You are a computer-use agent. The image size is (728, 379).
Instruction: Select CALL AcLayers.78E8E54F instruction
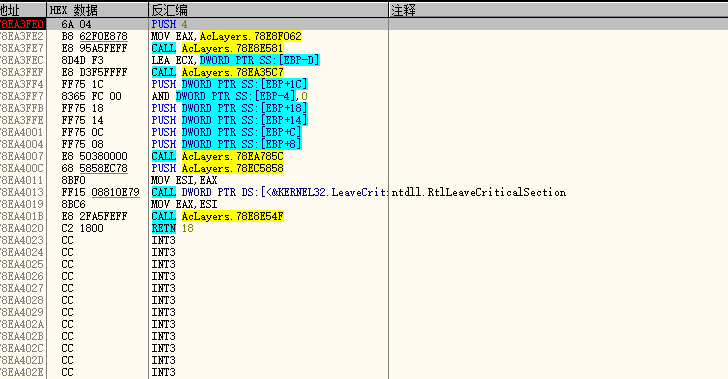pyautogui.click(x=217, y=216)
